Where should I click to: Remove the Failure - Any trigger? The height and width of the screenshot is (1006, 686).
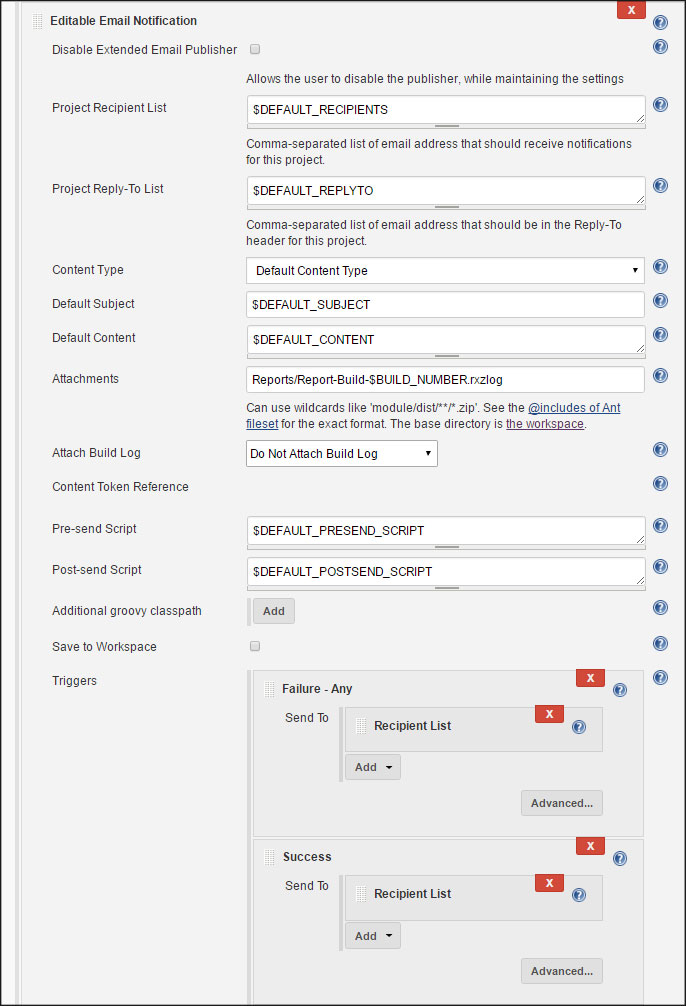(x=590, y=678)
